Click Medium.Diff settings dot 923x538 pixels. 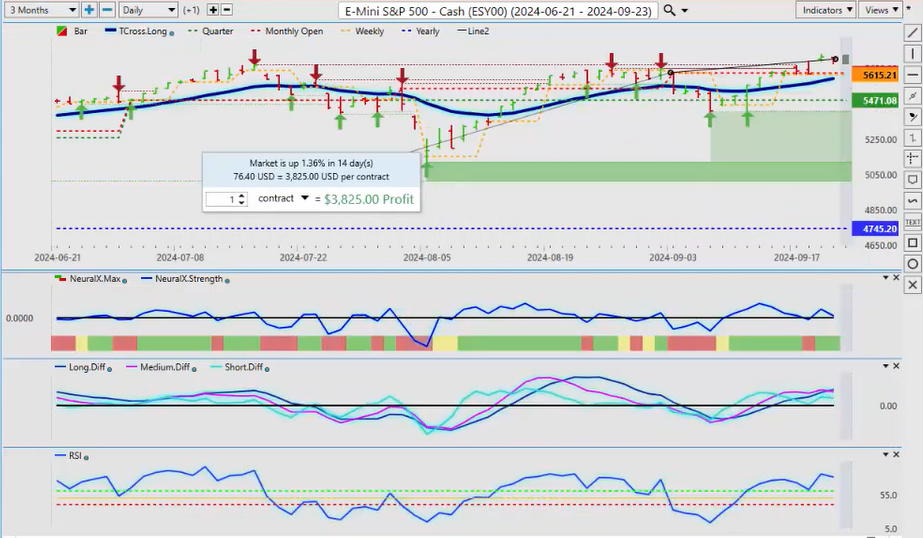click(194, 369)
